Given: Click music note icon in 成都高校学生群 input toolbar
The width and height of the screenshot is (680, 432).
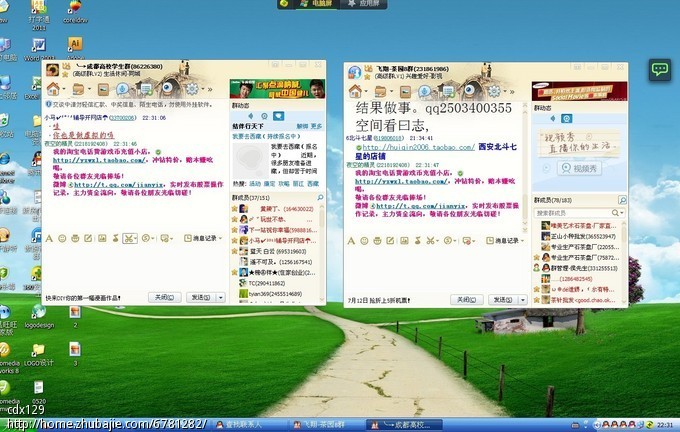Looking at the screenshot, I should [115, 238].
